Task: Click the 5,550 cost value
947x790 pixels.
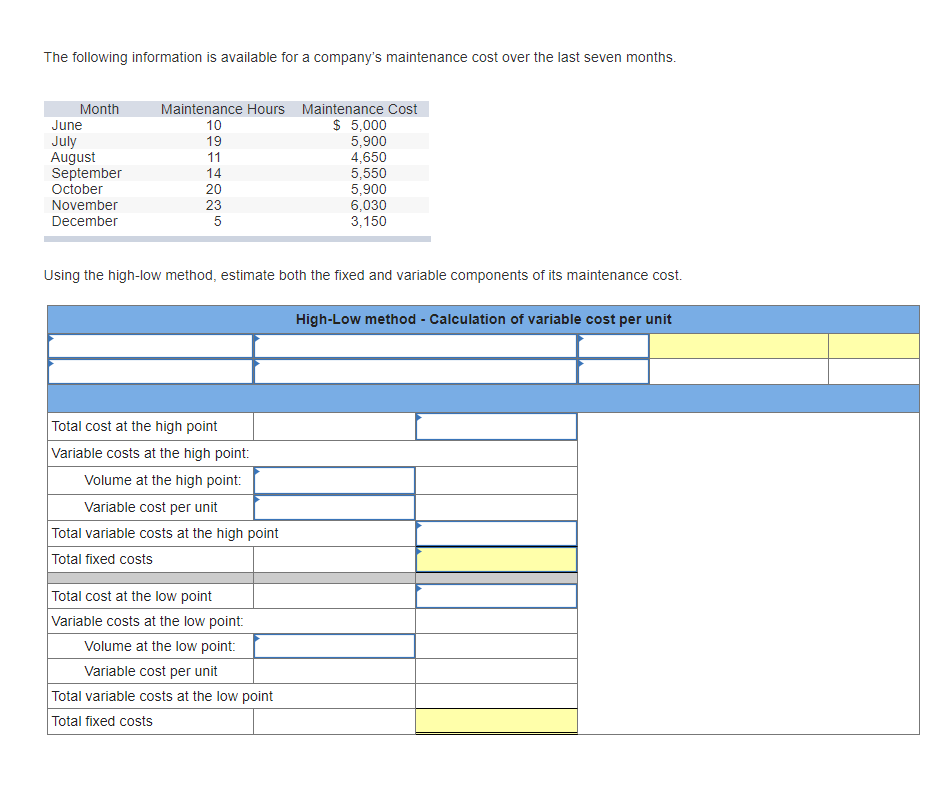Action: tap(368, 173)
